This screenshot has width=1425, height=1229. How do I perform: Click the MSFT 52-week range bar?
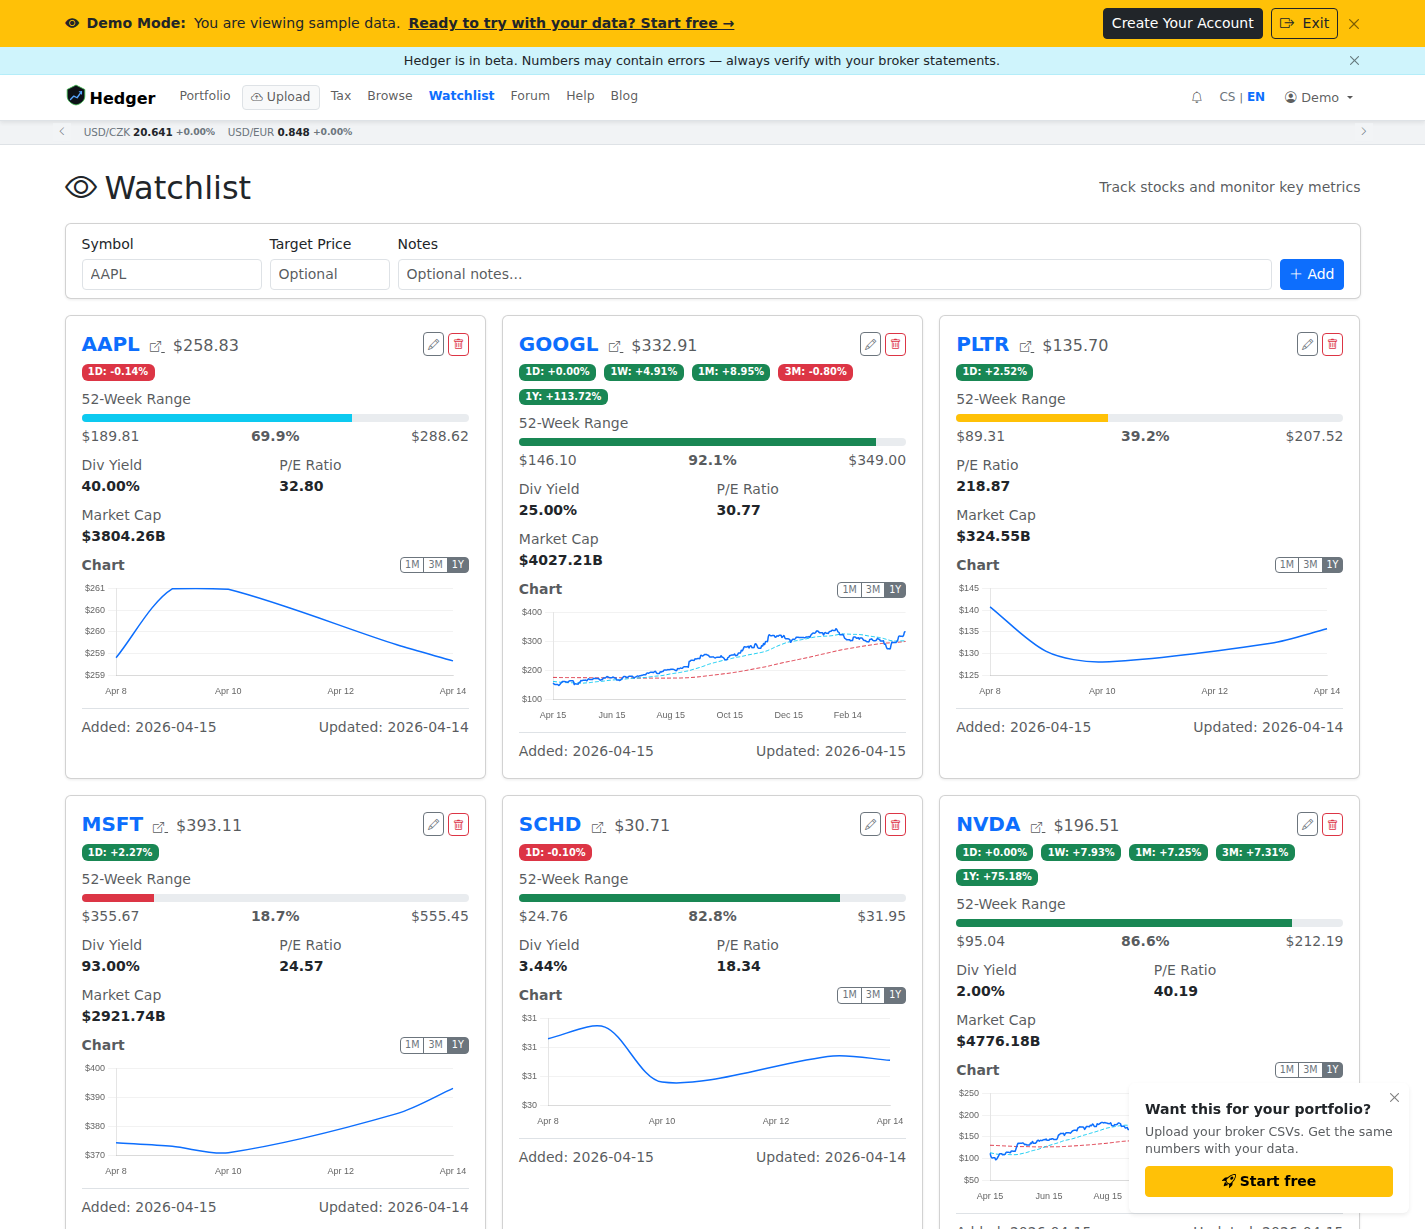pyautogui.click(x=275, y=898)
